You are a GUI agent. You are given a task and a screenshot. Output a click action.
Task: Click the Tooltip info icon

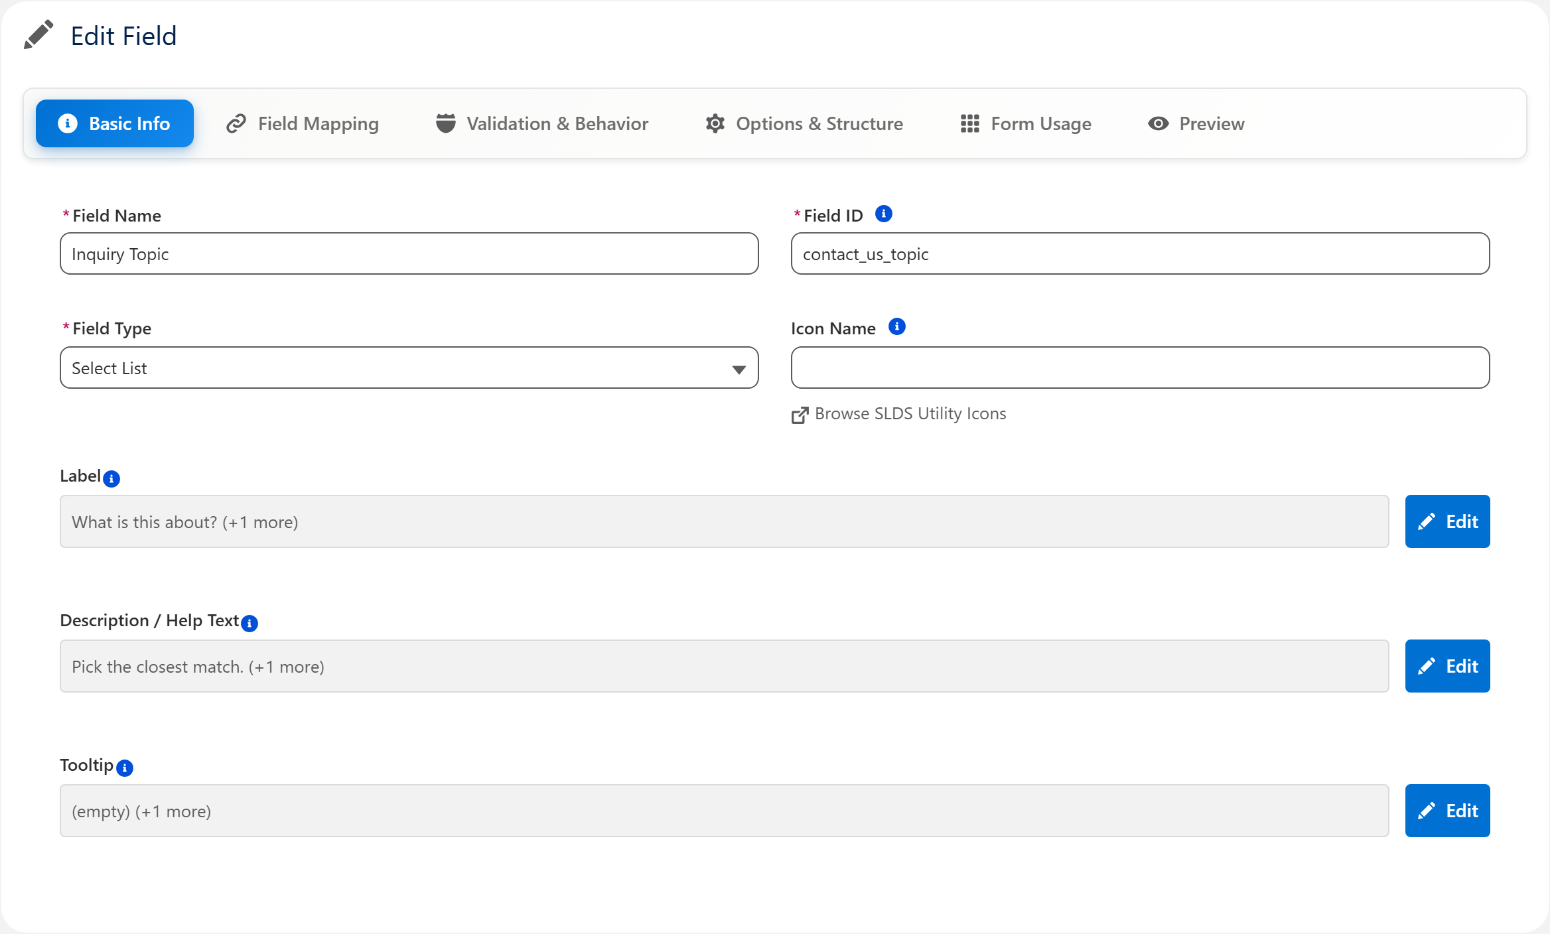click(x=125, y=768)
